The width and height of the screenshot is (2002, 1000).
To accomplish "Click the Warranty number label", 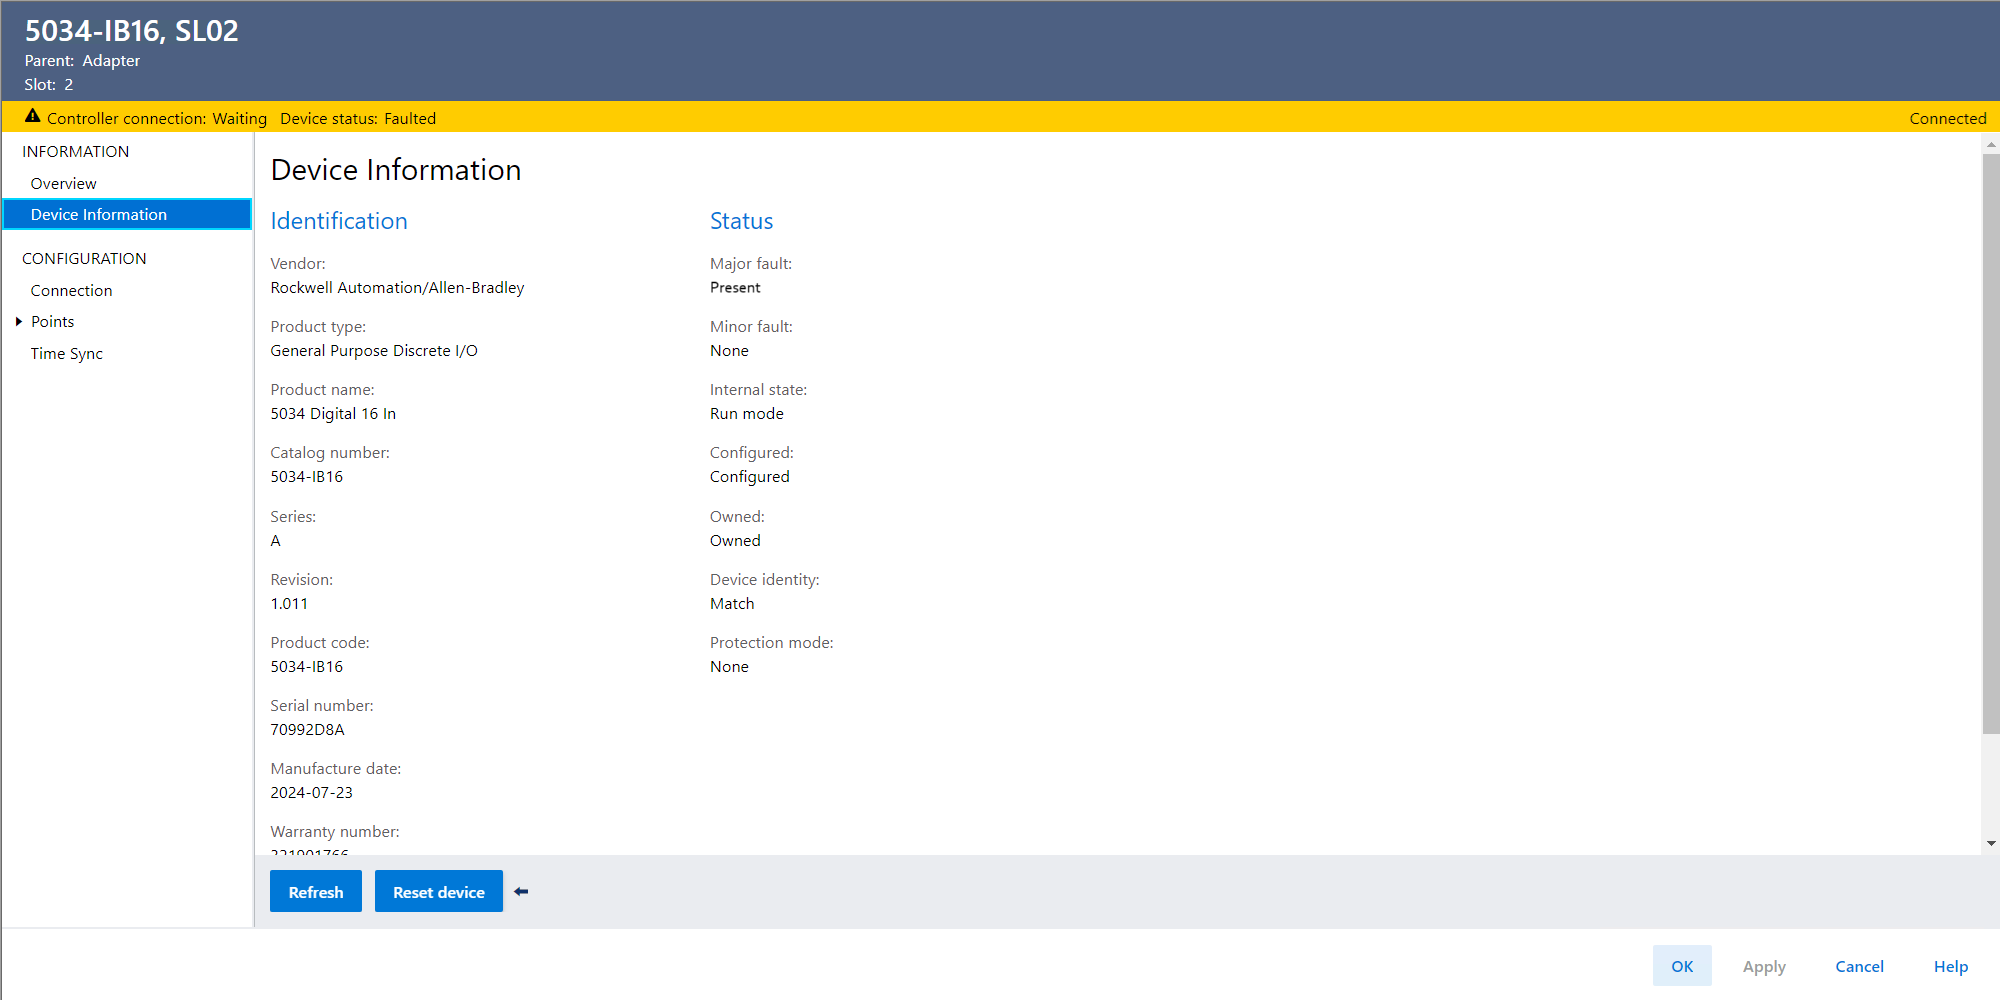I will pyautogui.click(x=335, y=832).
